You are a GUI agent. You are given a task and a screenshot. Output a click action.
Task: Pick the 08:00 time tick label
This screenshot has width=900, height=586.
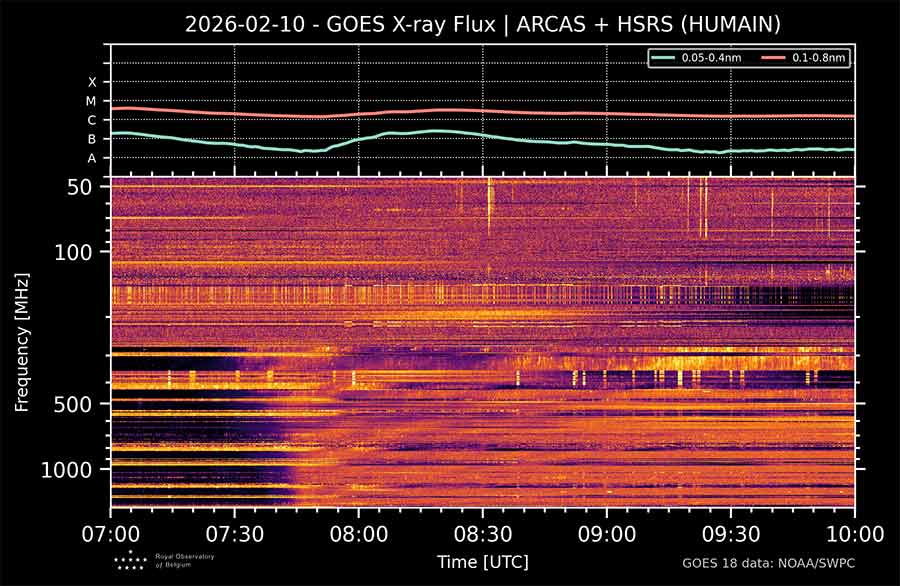click(x=358, y=532)
